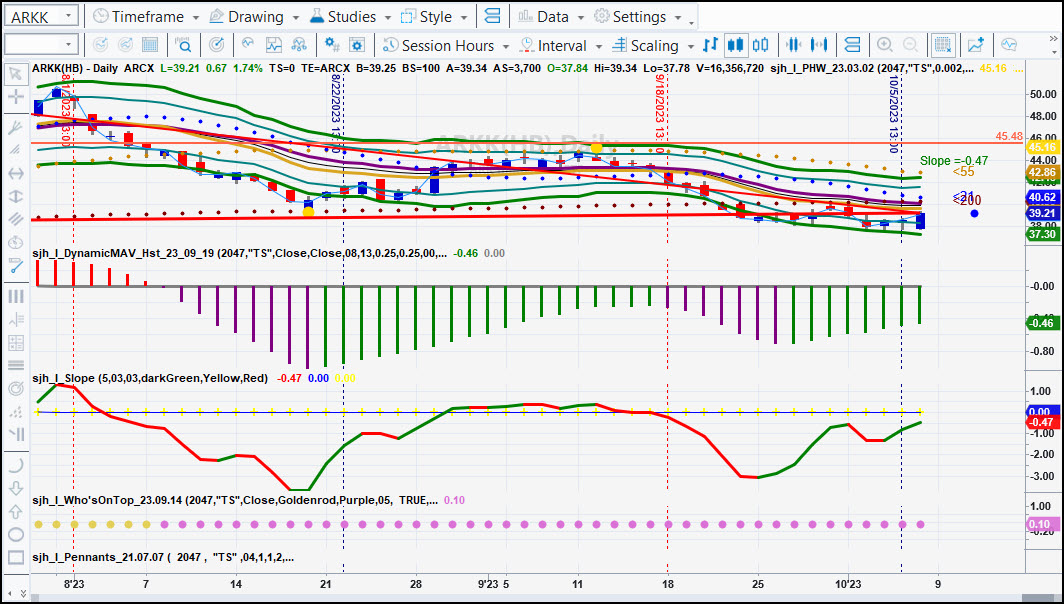Open the empty second-row combo box
The height and width of the screenshot is (604, 1064).
coord(68,45)
